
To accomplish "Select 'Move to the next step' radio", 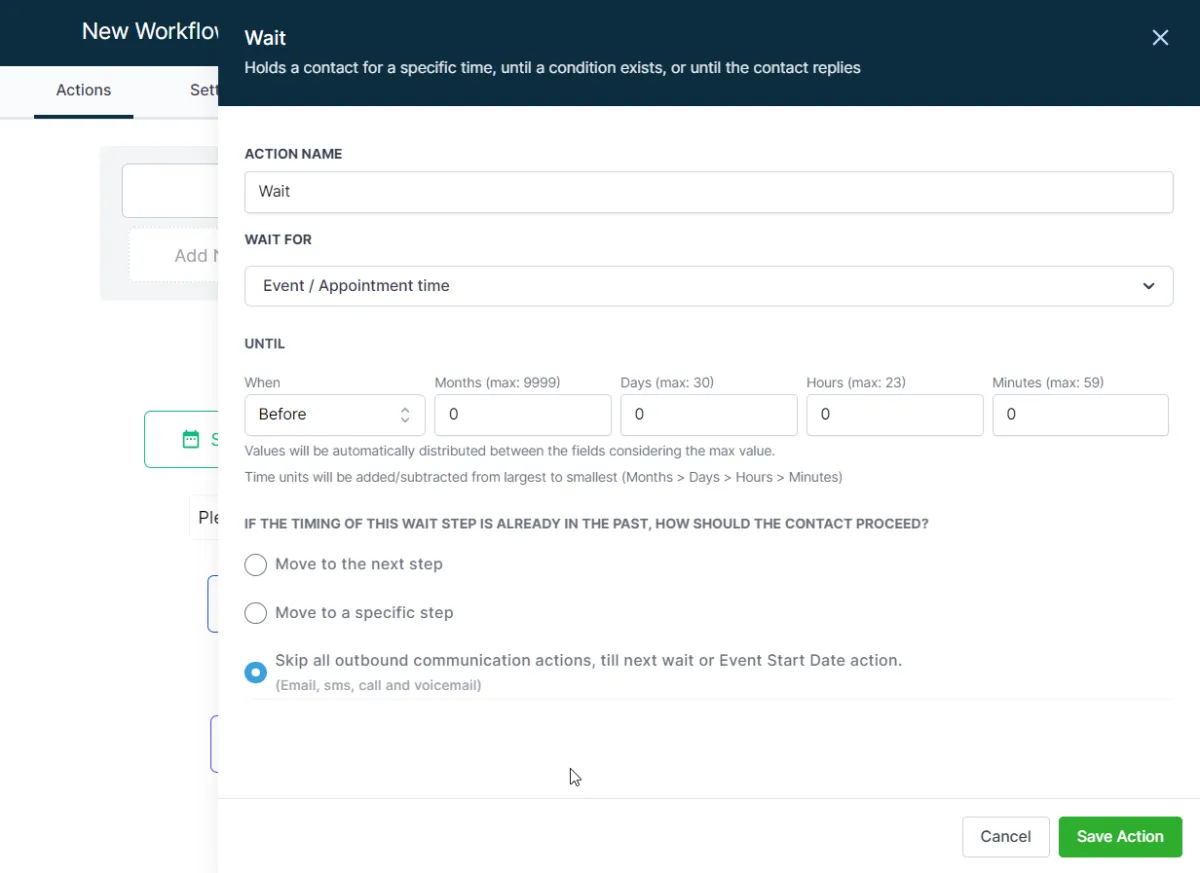I will click(256, 565).
